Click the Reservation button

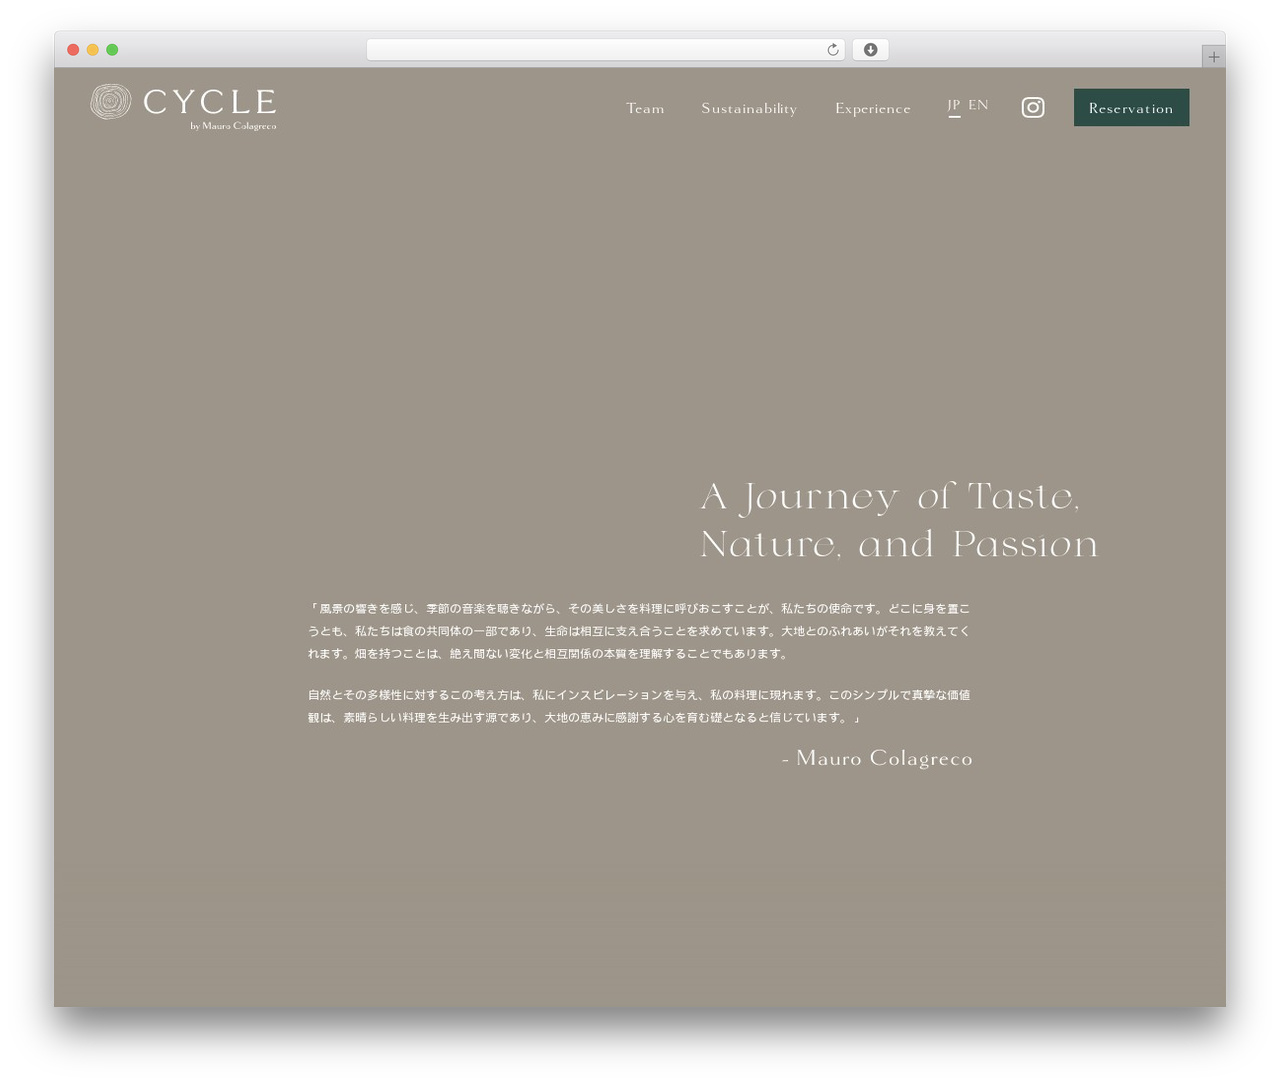(1131, 108)
